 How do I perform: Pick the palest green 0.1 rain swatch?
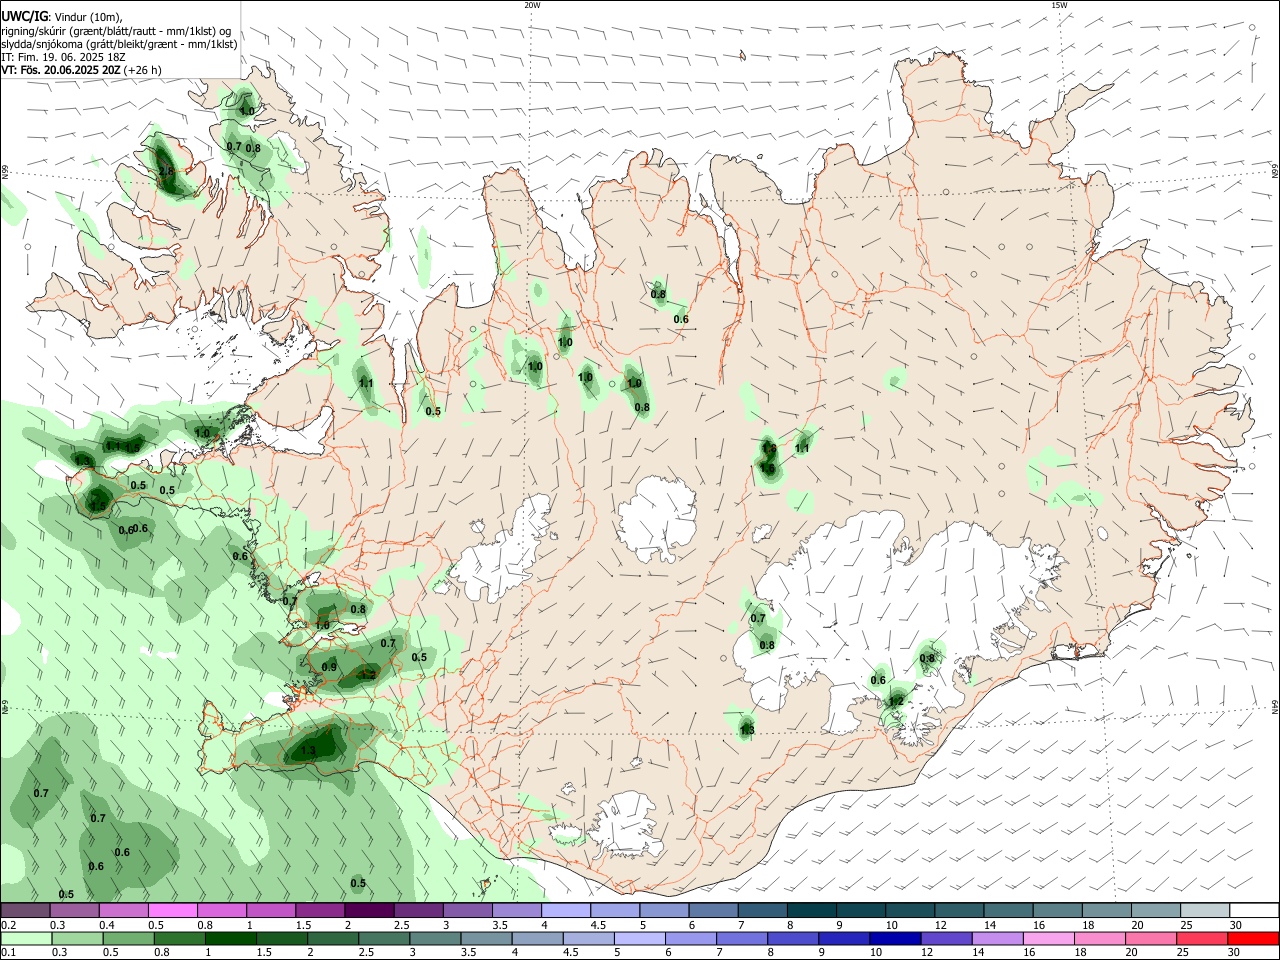coord(25,939)
